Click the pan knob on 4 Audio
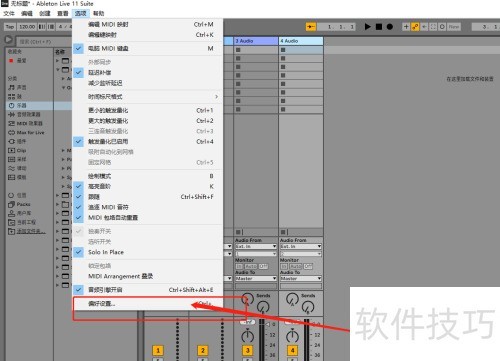The width and height of the screenshot is (500, 361). tap(292, 336)
